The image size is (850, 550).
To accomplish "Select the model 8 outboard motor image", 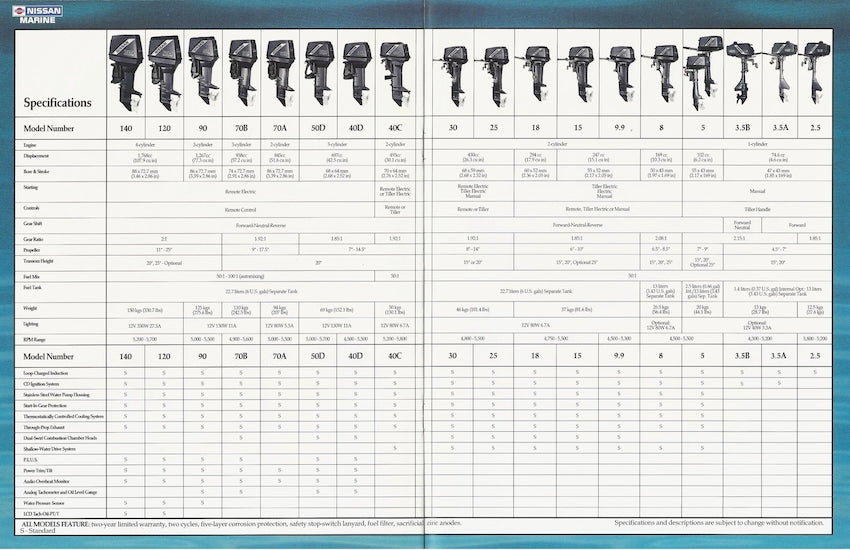I will pos(662,74).
